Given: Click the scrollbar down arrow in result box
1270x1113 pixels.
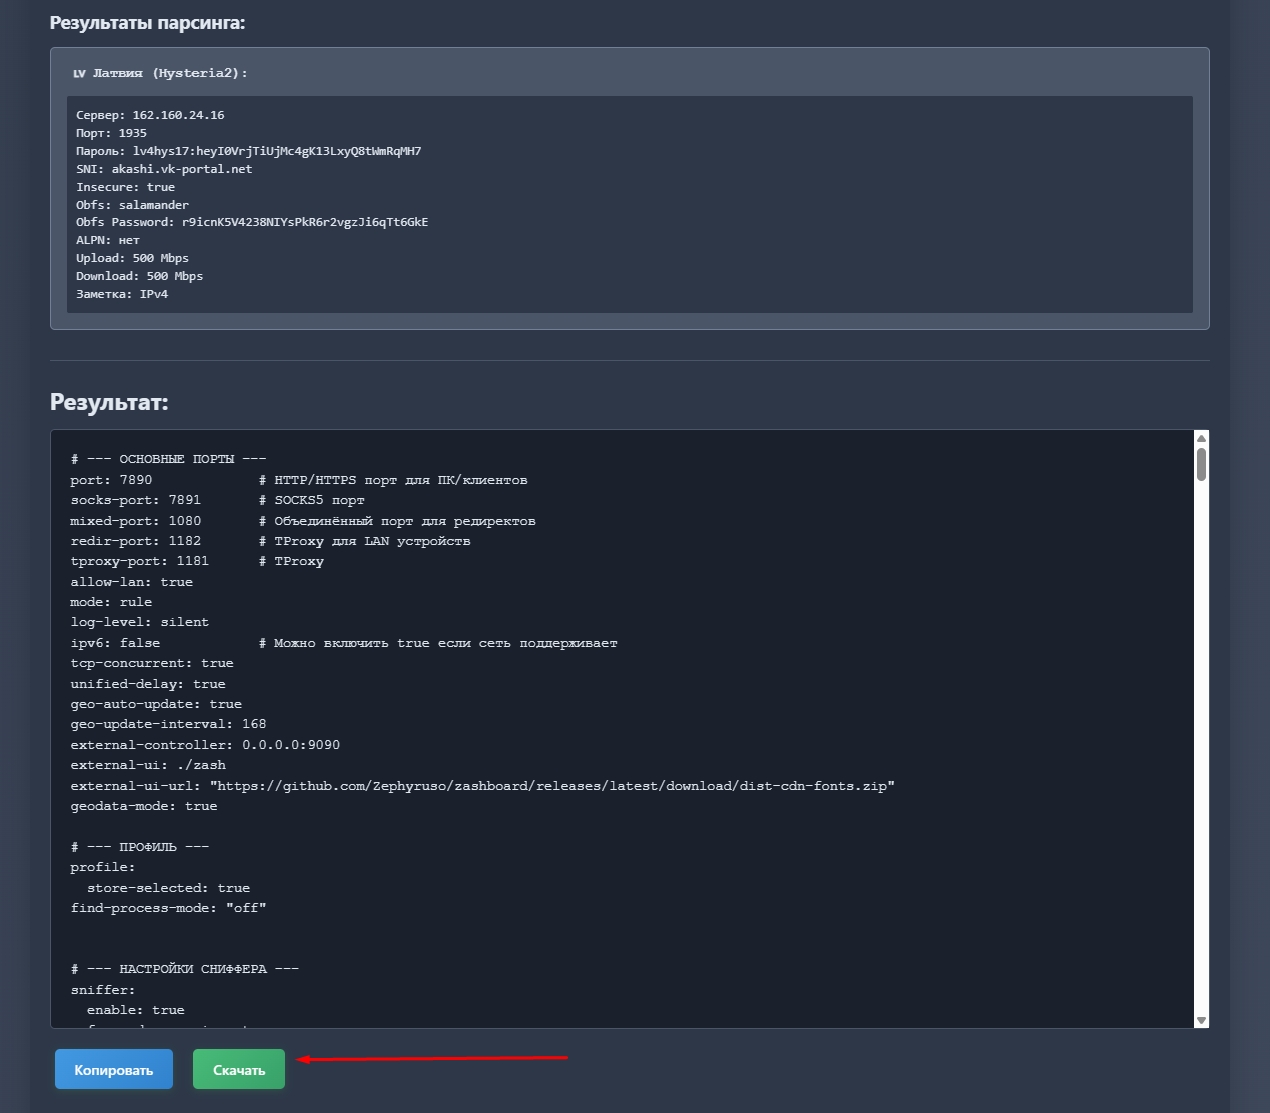Looking at the screenshot, I should tap(1201, 1020).
